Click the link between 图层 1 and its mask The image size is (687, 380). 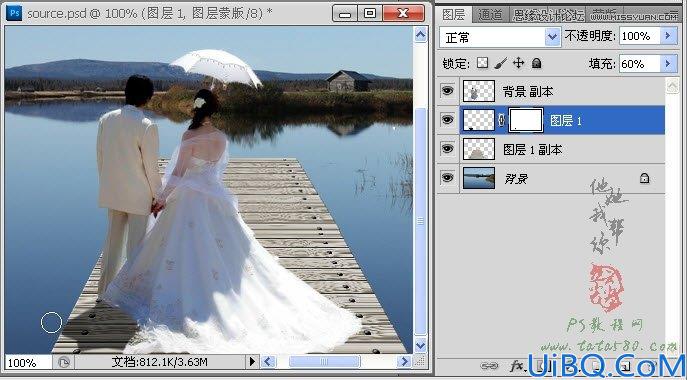pyautogui.click(x=501, y=120)
